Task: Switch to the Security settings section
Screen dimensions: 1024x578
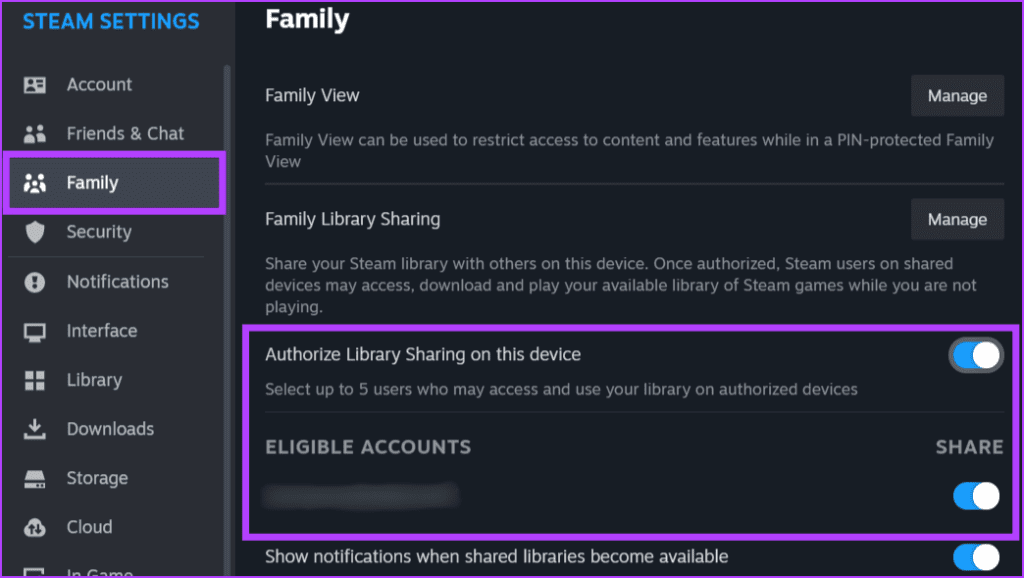Action: pos(98,232)
